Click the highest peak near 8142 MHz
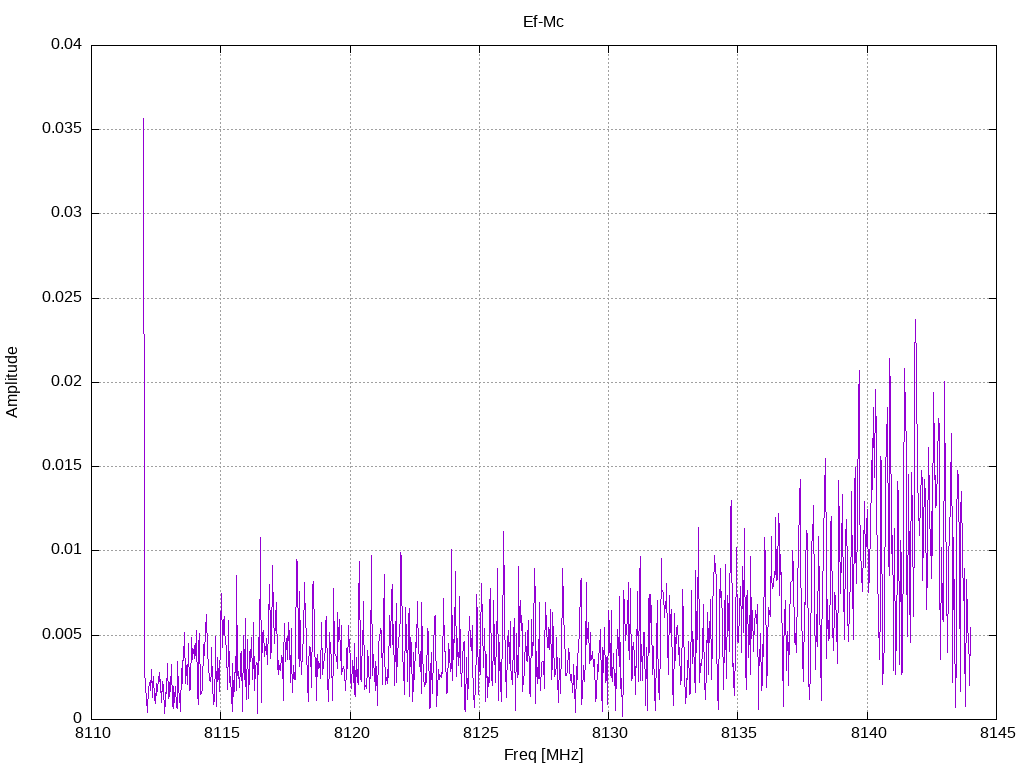 tap(915, 321)
